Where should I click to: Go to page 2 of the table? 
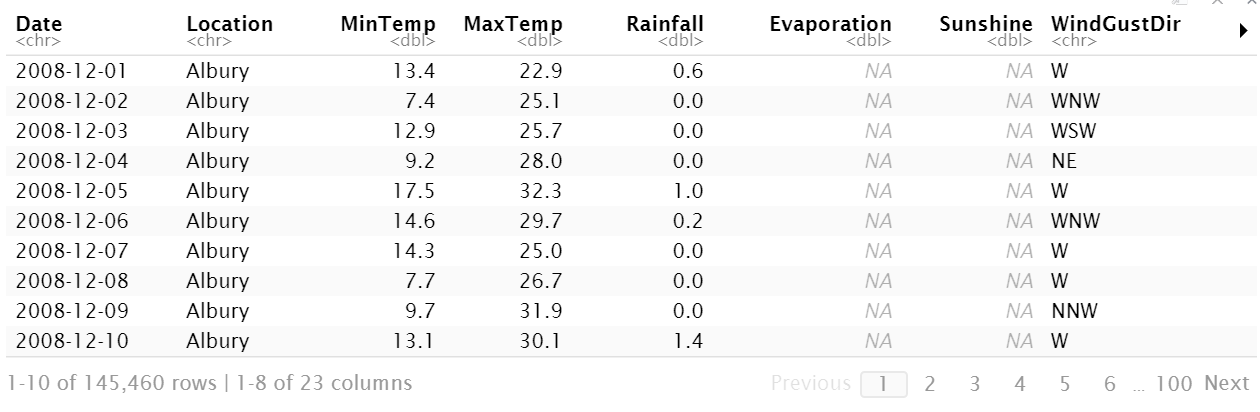click(x=929, y=383)
